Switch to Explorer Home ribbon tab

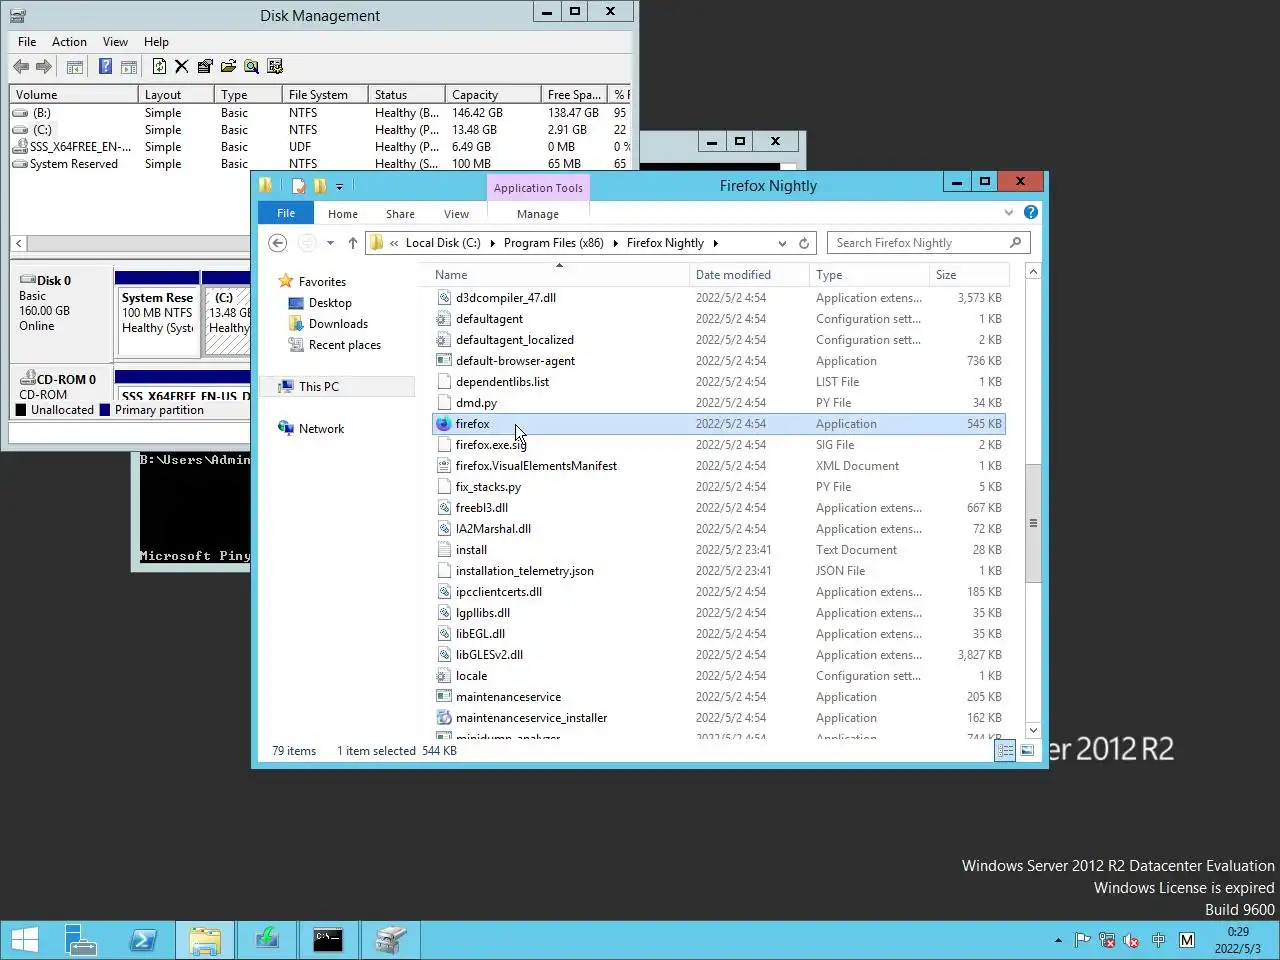[x=342, y=214]
